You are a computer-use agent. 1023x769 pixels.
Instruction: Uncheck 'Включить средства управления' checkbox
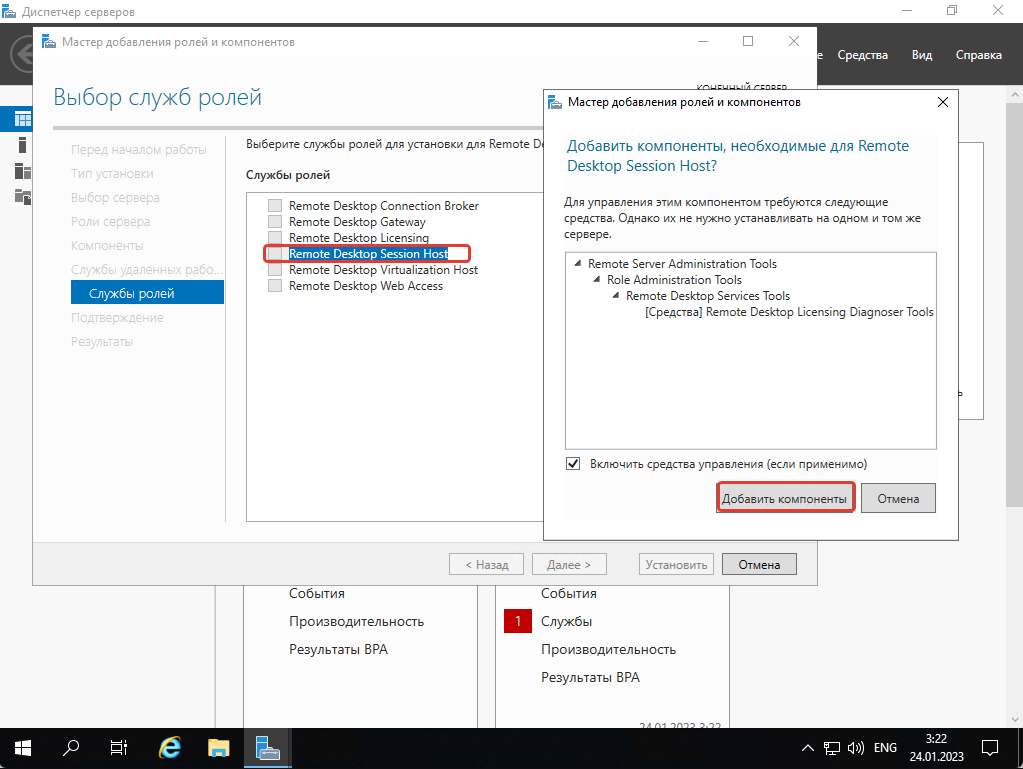(573, 464)
